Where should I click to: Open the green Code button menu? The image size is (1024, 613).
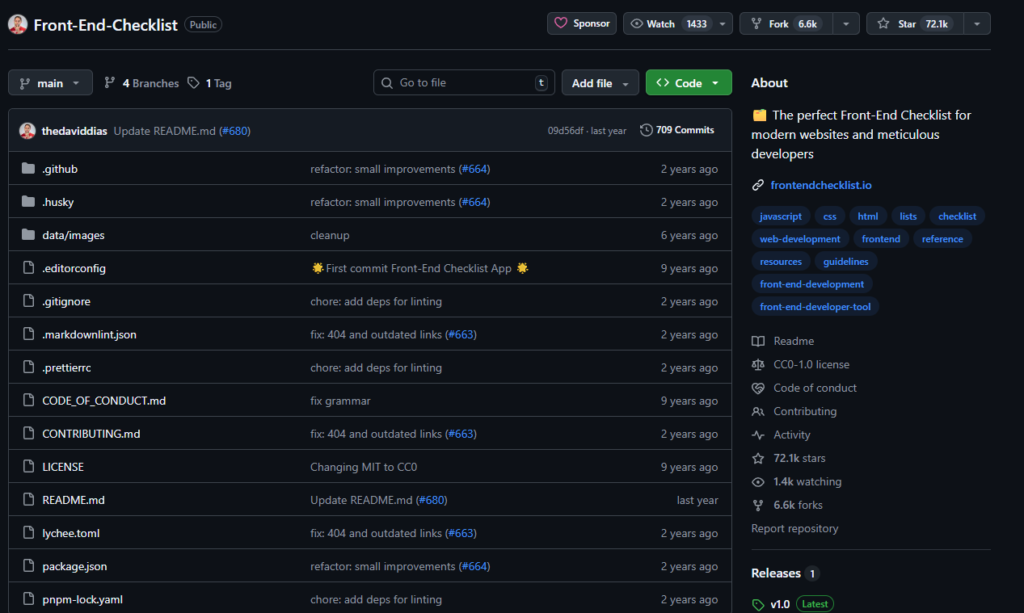tap(688, 83)
